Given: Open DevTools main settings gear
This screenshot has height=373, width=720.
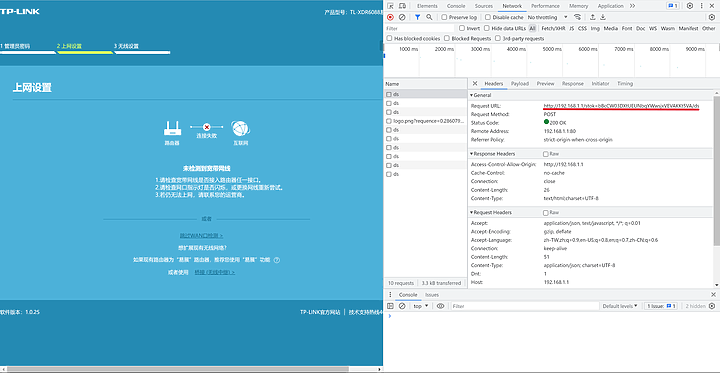Looking at the screenshot, I should click(690, 6).
